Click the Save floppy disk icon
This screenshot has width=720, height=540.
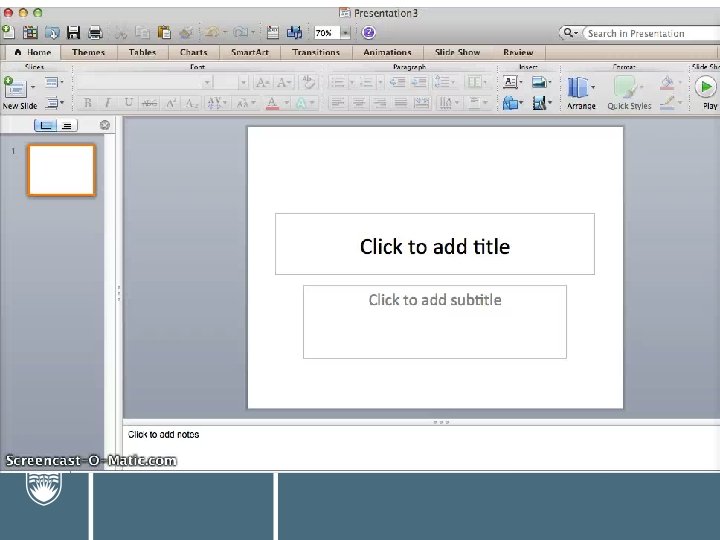(x=73, y=33)
